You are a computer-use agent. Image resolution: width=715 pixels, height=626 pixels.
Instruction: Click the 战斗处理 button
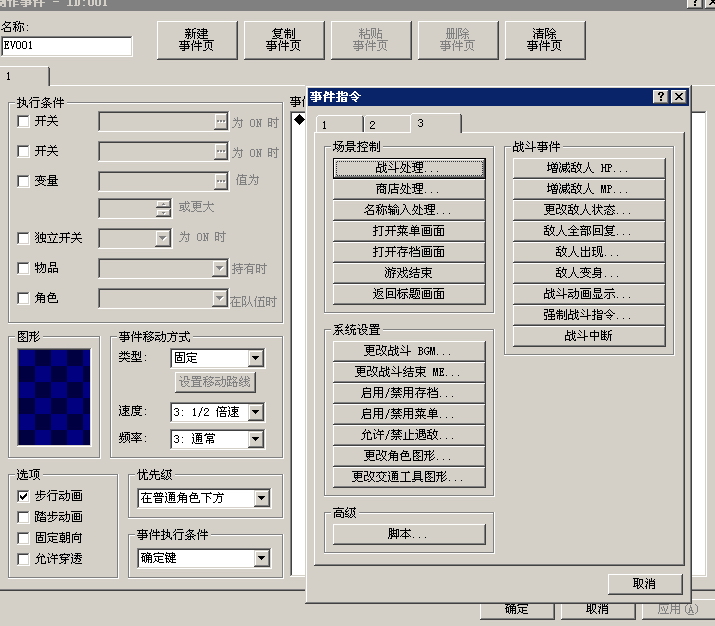click(x=409, y=168)
